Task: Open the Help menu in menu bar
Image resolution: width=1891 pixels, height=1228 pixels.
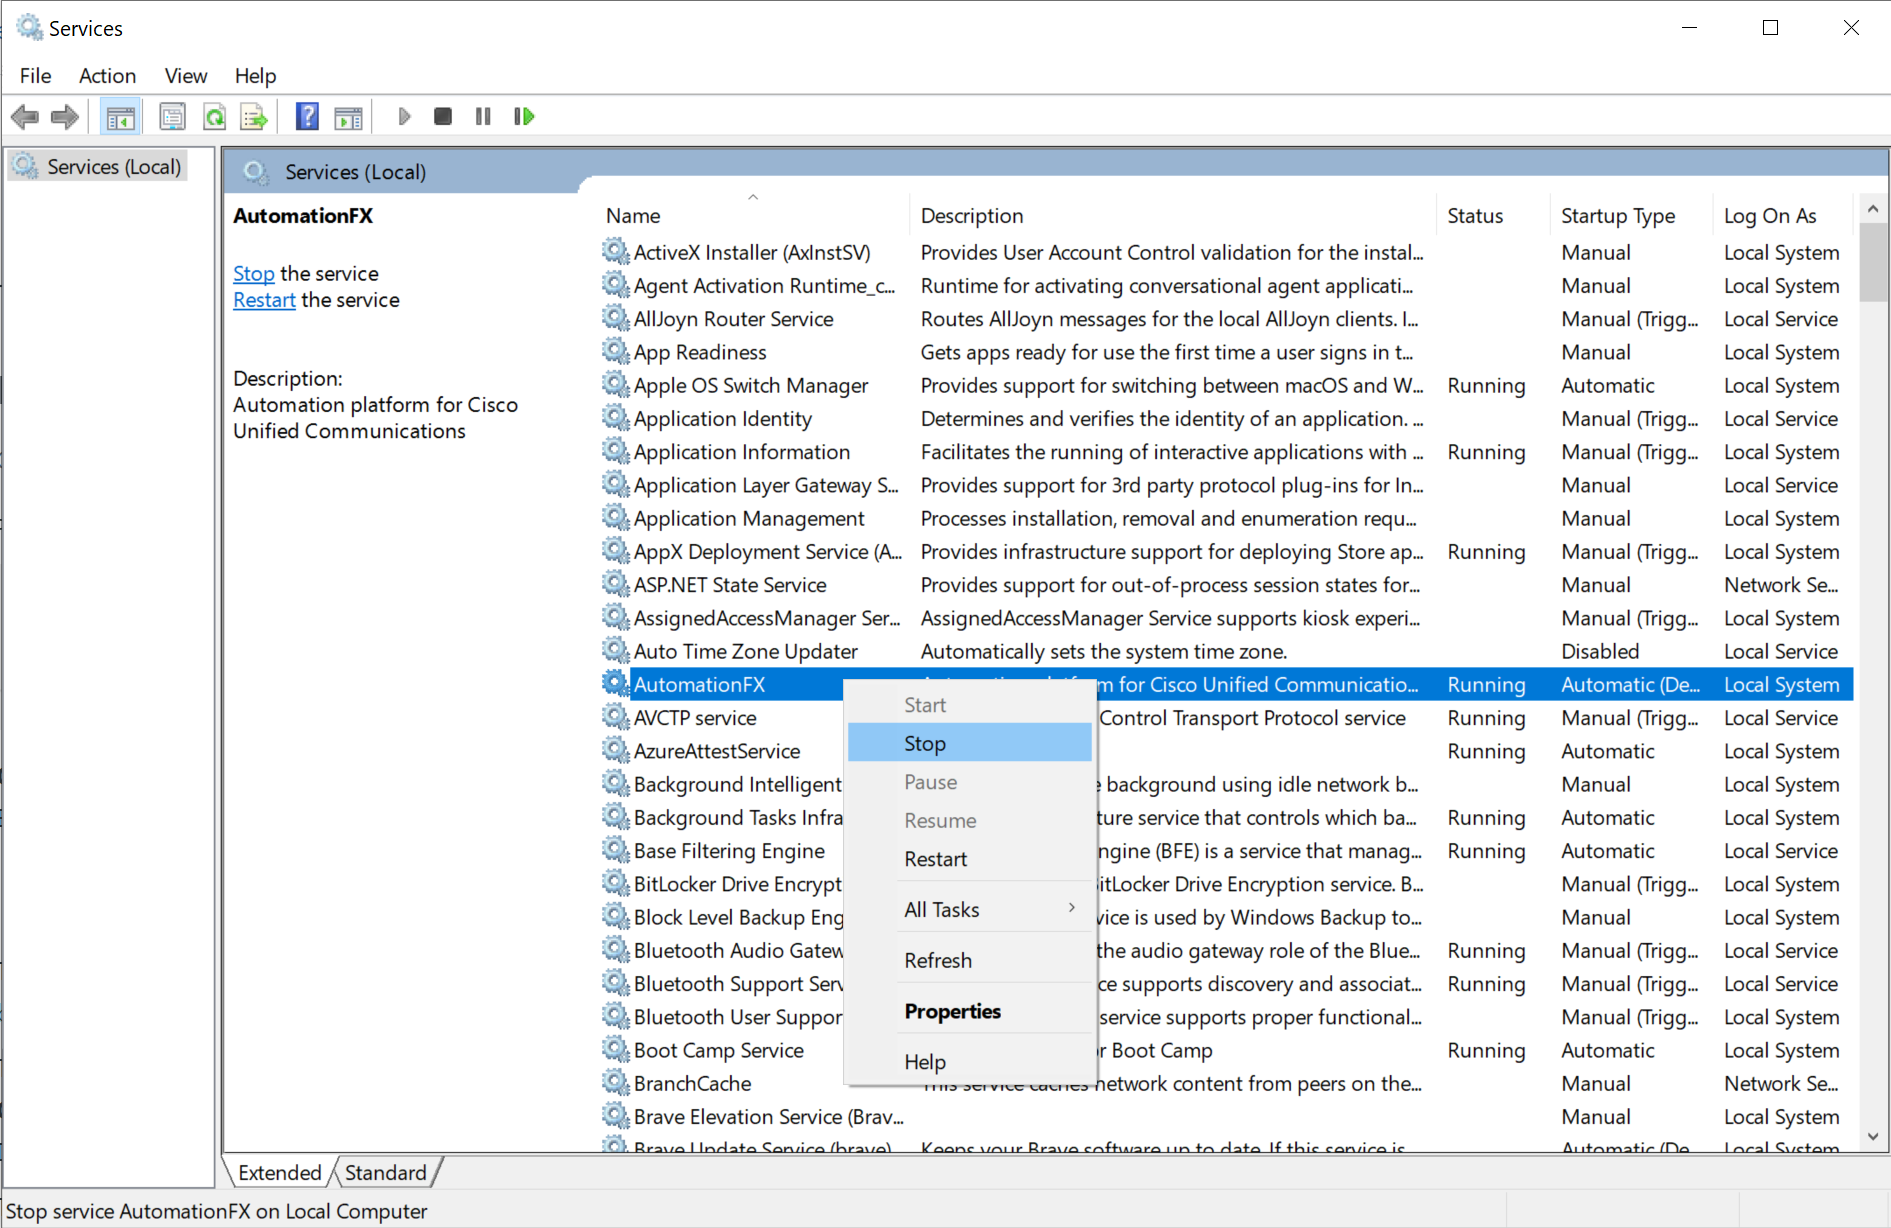Action: click(x=255, y=76)
